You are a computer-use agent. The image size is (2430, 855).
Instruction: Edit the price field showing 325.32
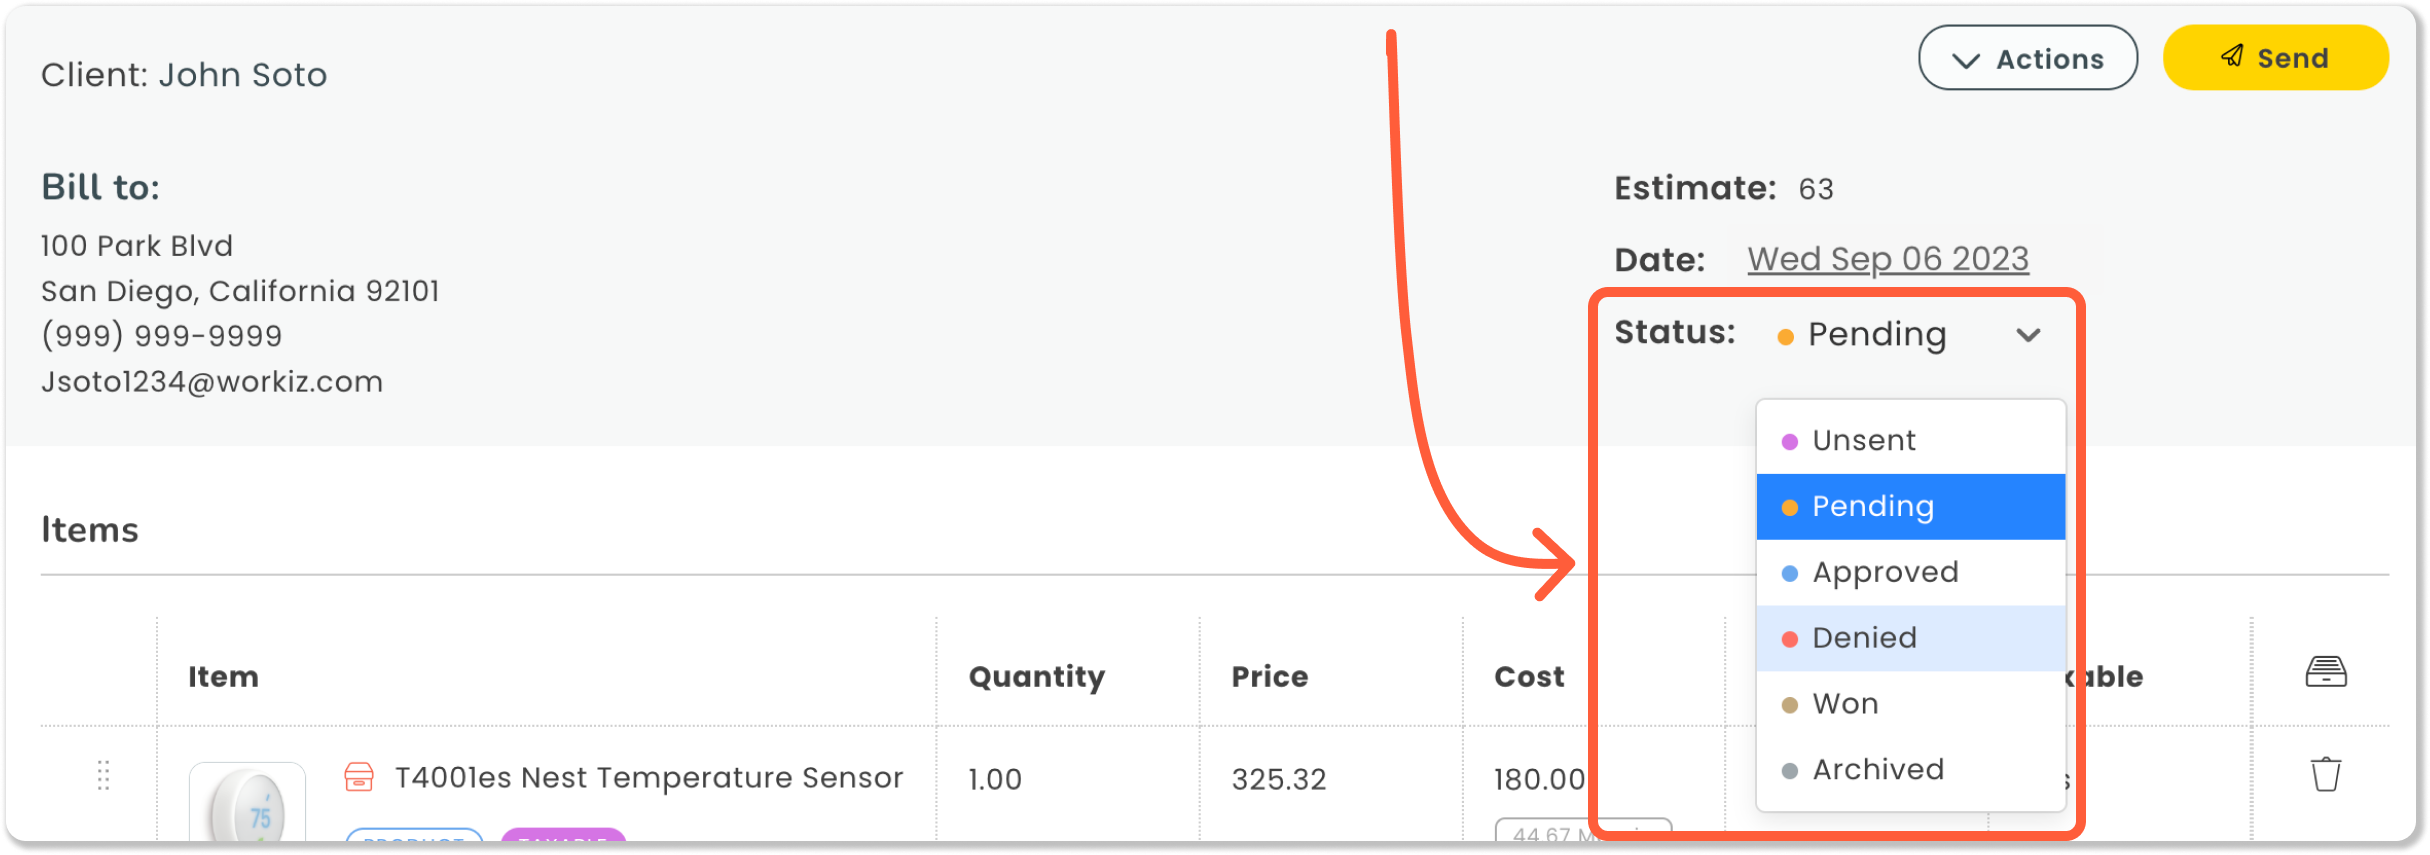click(x=1278, y=779)
